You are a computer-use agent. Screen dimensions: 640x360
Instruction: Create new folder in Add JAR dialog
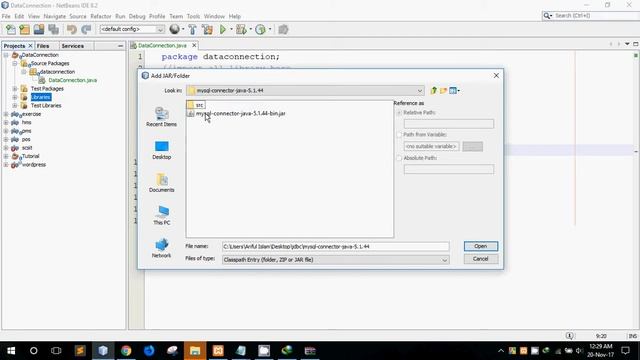[x=443, y=91]
